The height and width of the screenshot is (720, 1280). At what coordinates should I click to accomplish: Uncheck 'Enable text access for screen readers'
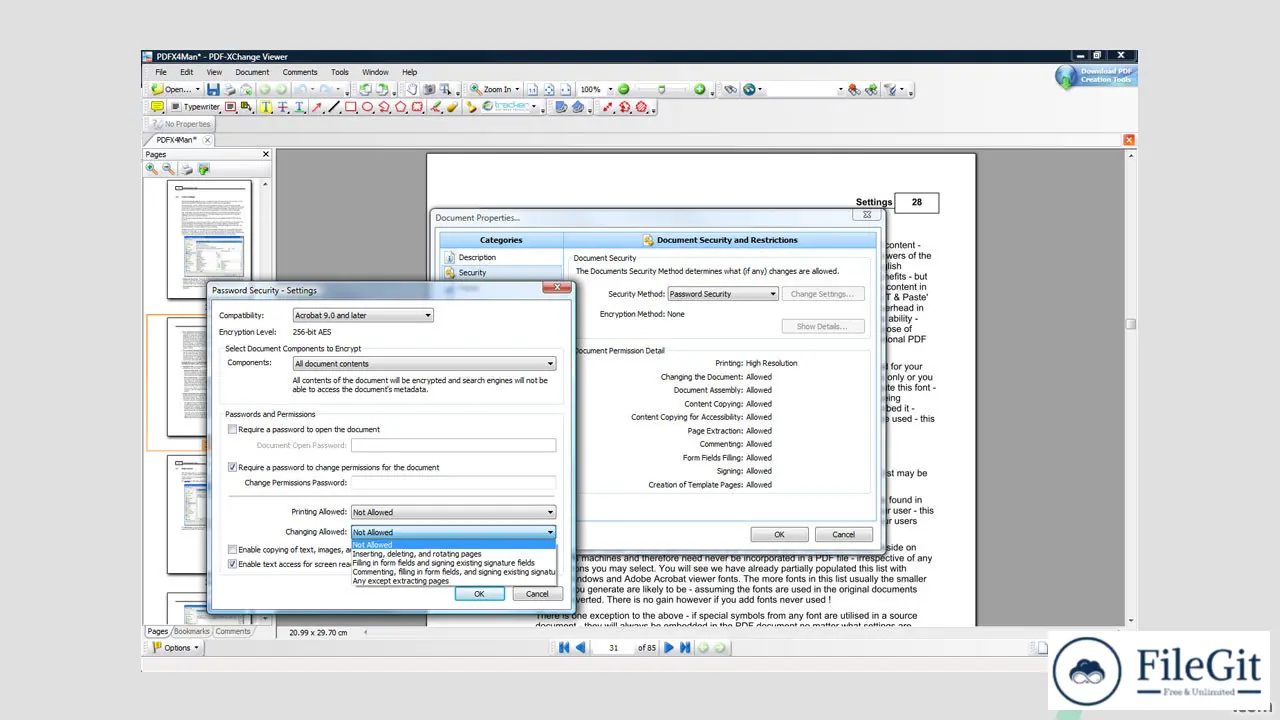coord(233,564)
